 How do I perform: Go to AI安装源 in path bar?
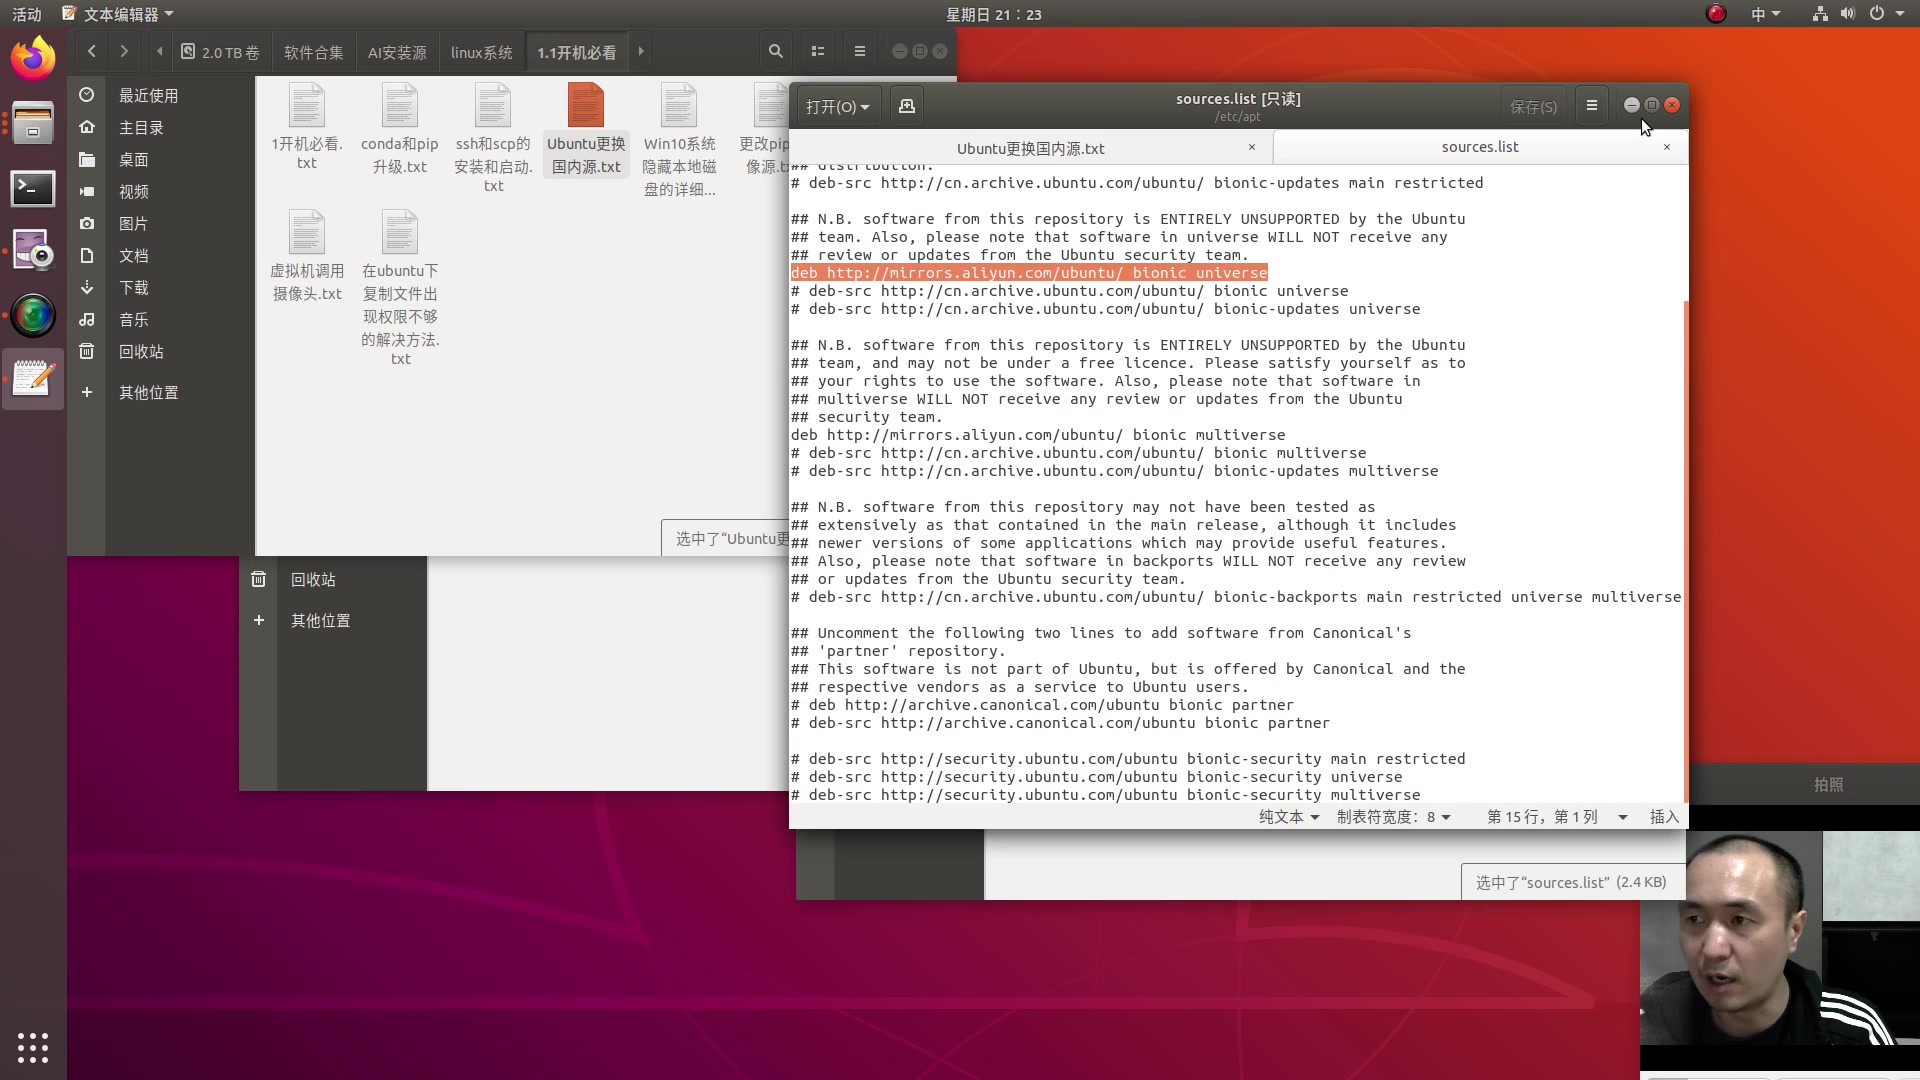tap(397, 52)
